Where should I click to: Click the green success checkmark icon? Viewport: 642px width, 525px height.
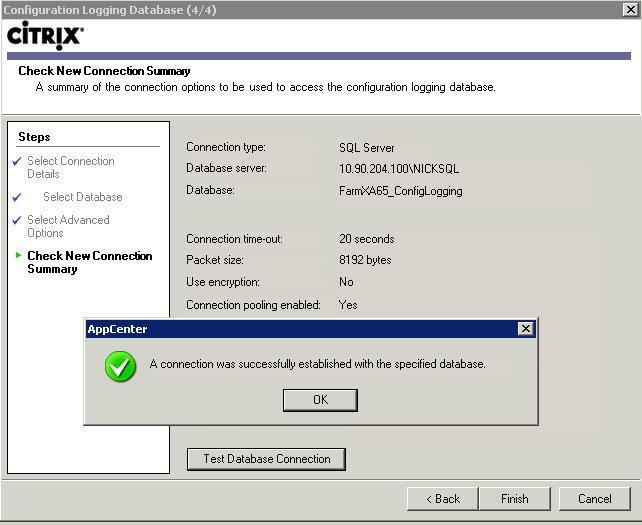120,367
